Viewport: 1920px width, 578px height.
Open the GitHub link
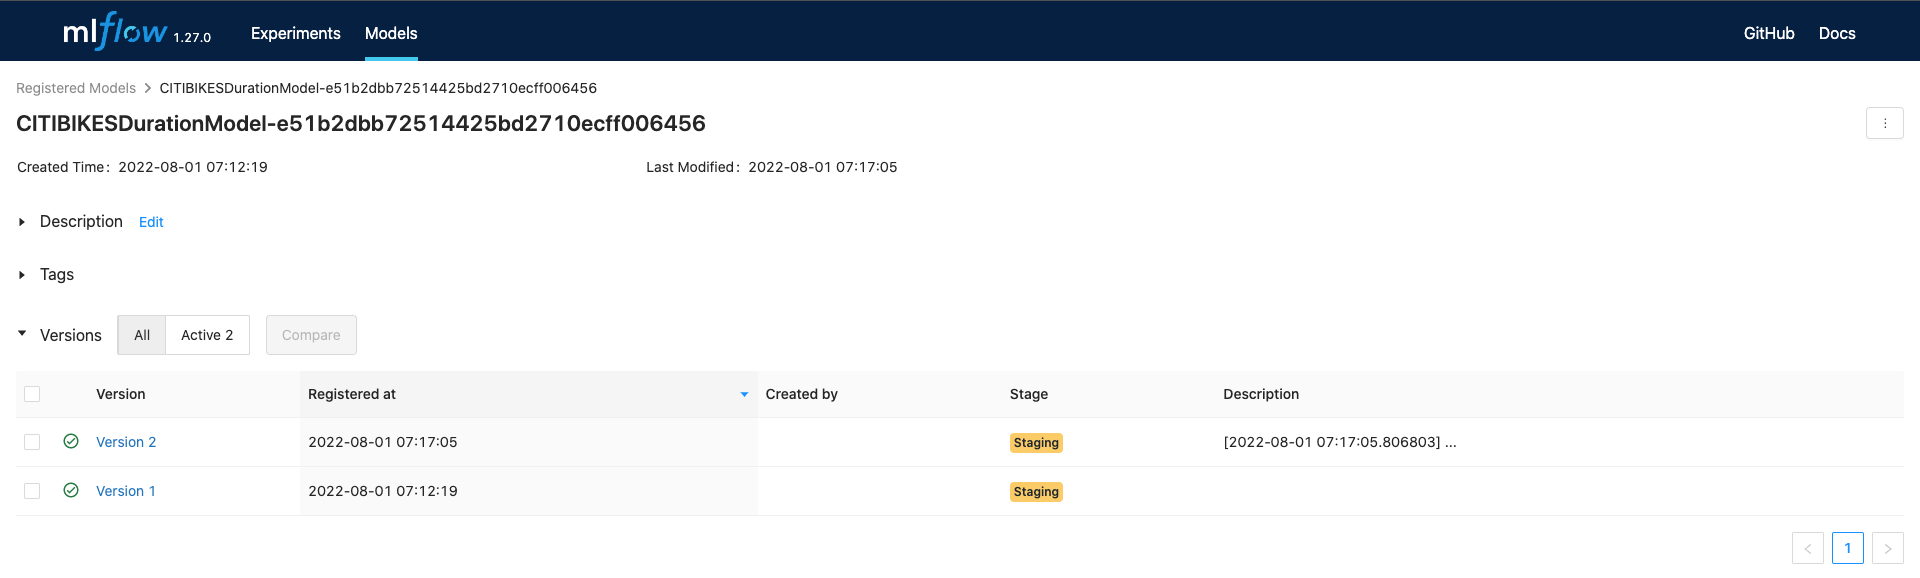(1768, 33)
